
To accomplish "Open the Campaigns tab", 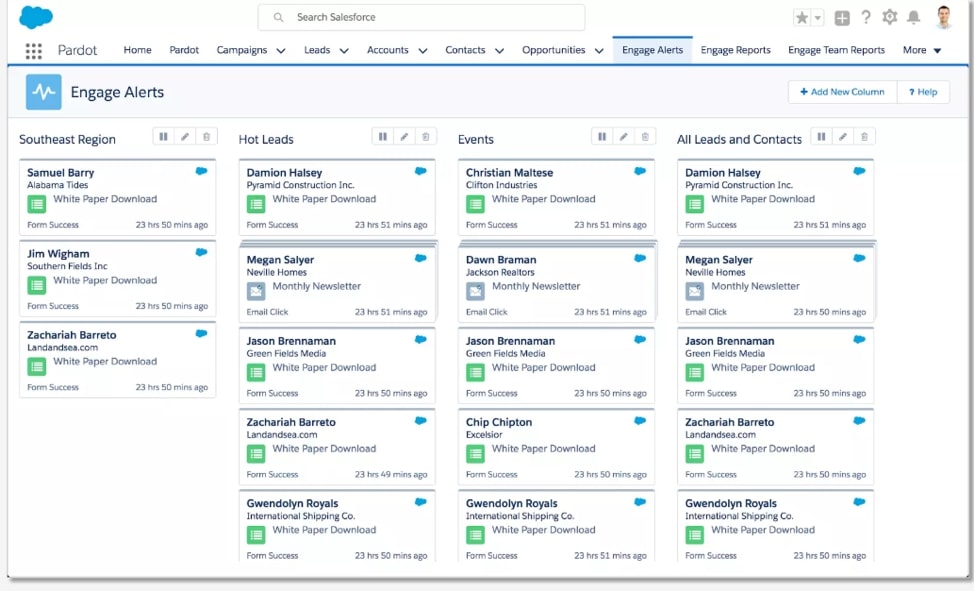I will point(242,50).
